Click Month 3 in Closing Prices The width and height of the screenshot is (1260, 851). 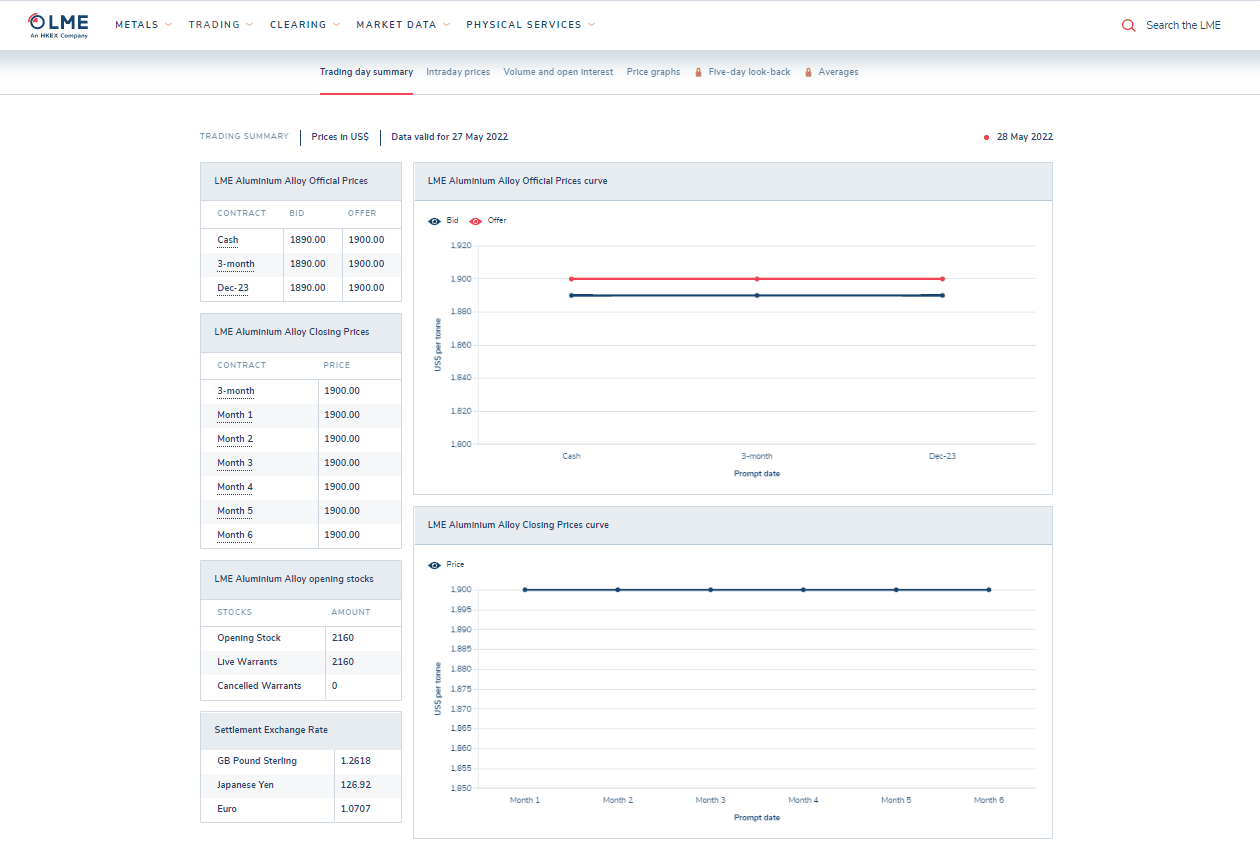coord(235,463)
